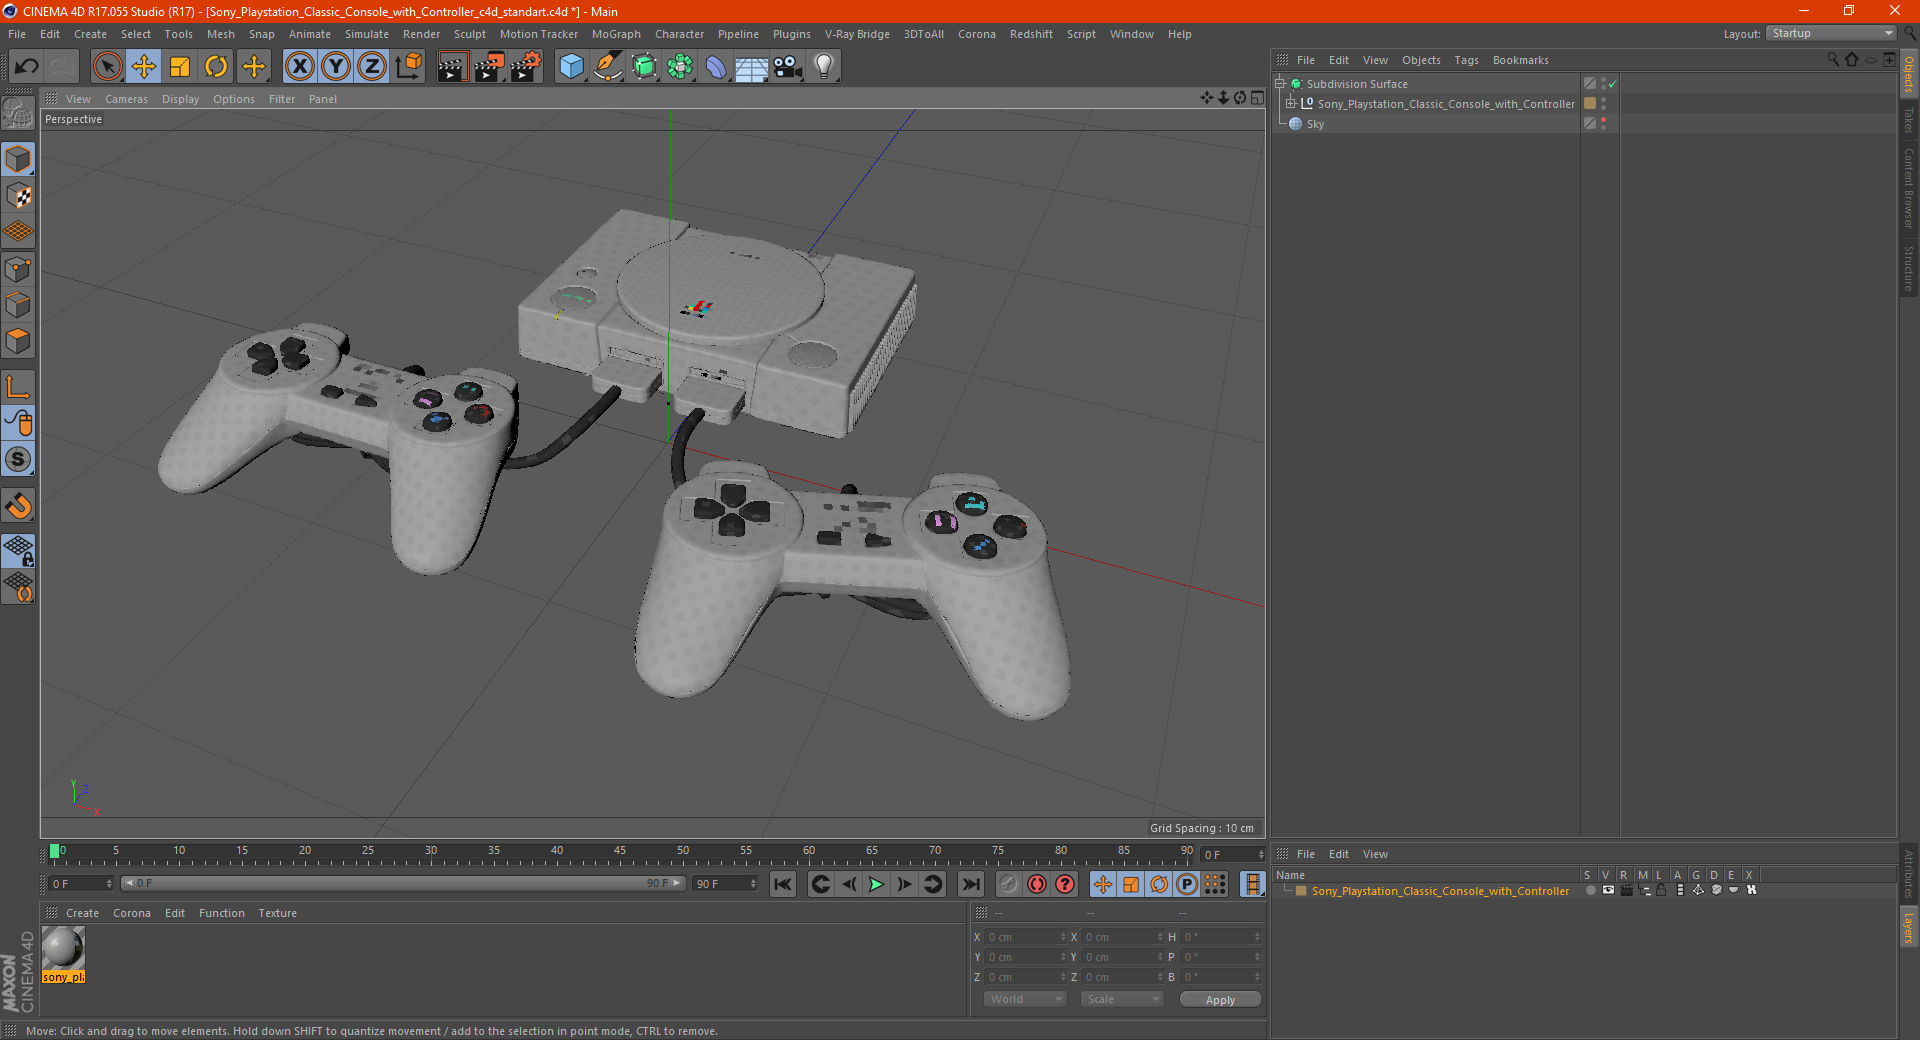Expand Sony_Playstation_Classic_Console_with_Controller object tree

pyautogui.click(x=1291, y=104)
